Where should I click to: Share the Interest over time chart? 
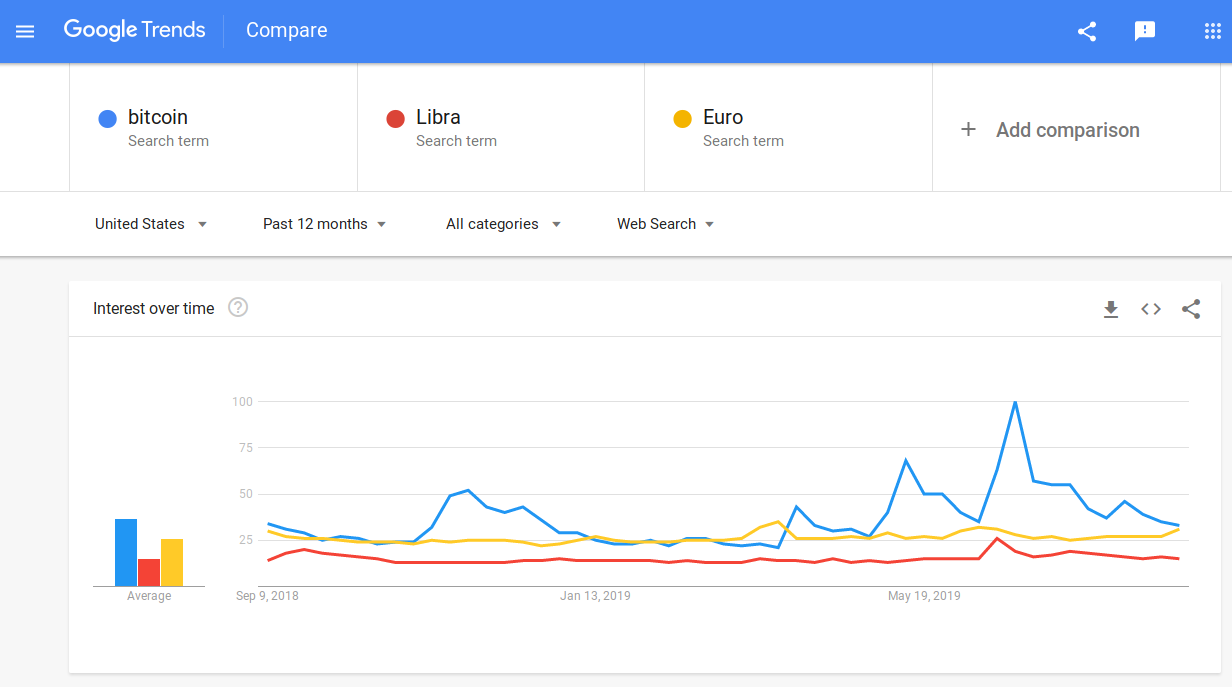click(x=1191, y=309)
